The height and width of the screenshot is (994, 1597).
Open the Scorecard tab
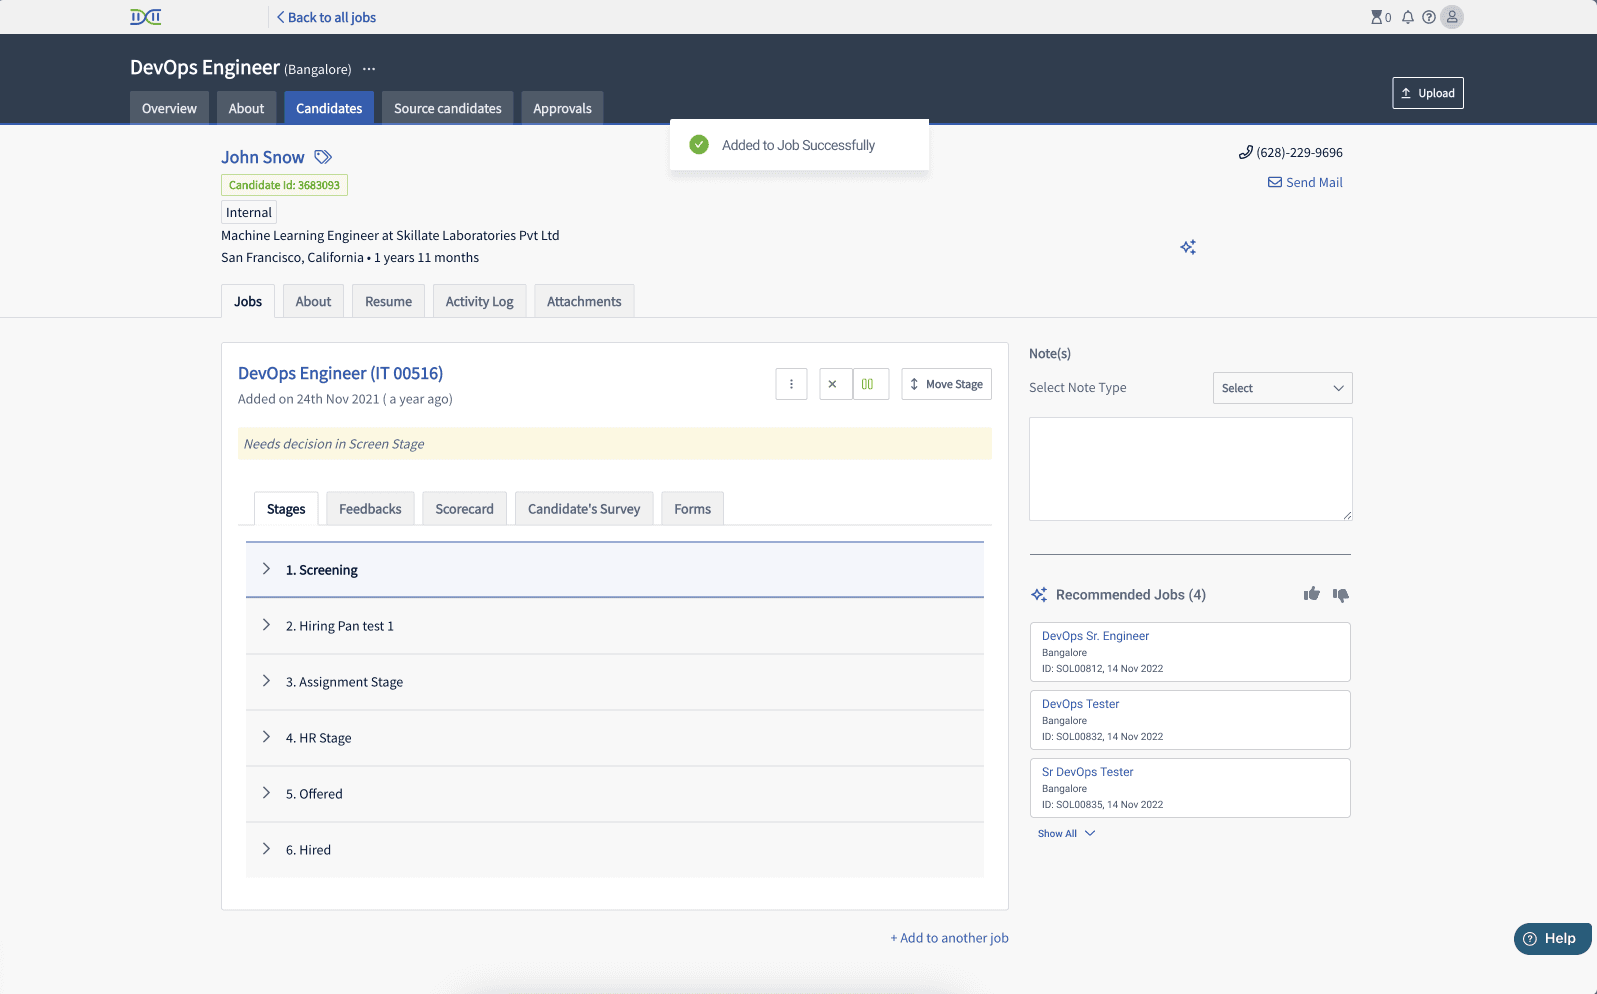(x=465, y=509)
